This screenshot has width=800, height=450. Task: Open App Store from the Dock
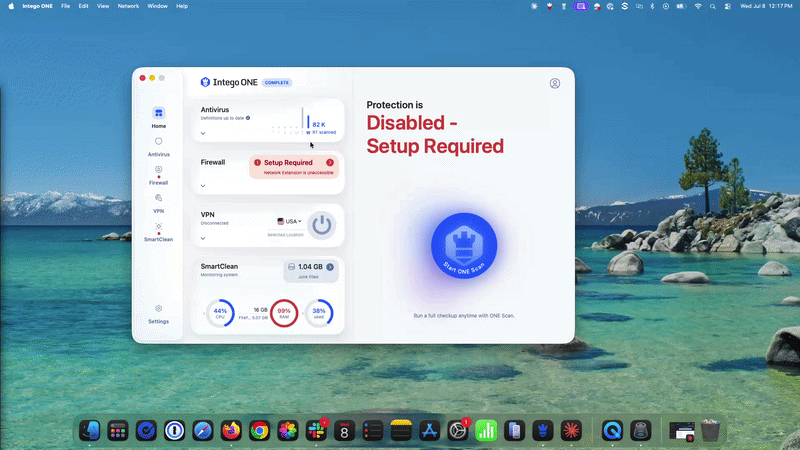point(430,431)
